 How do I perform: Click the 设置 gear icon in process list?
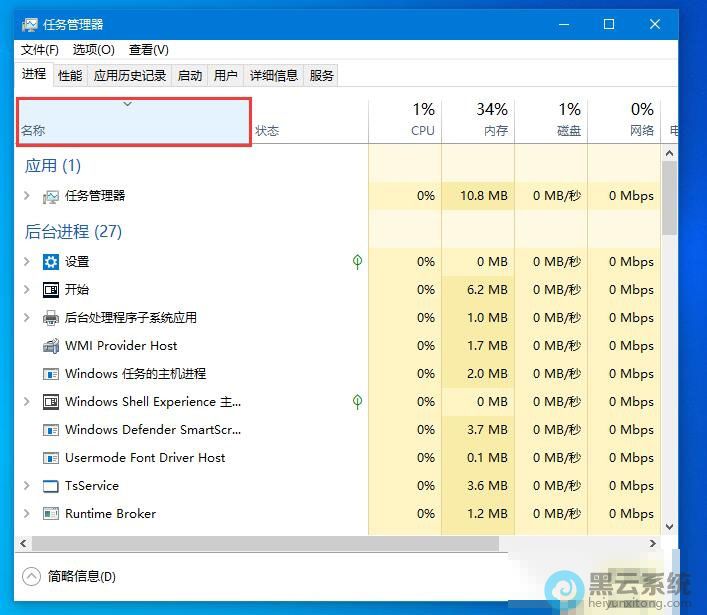[51, 262]
